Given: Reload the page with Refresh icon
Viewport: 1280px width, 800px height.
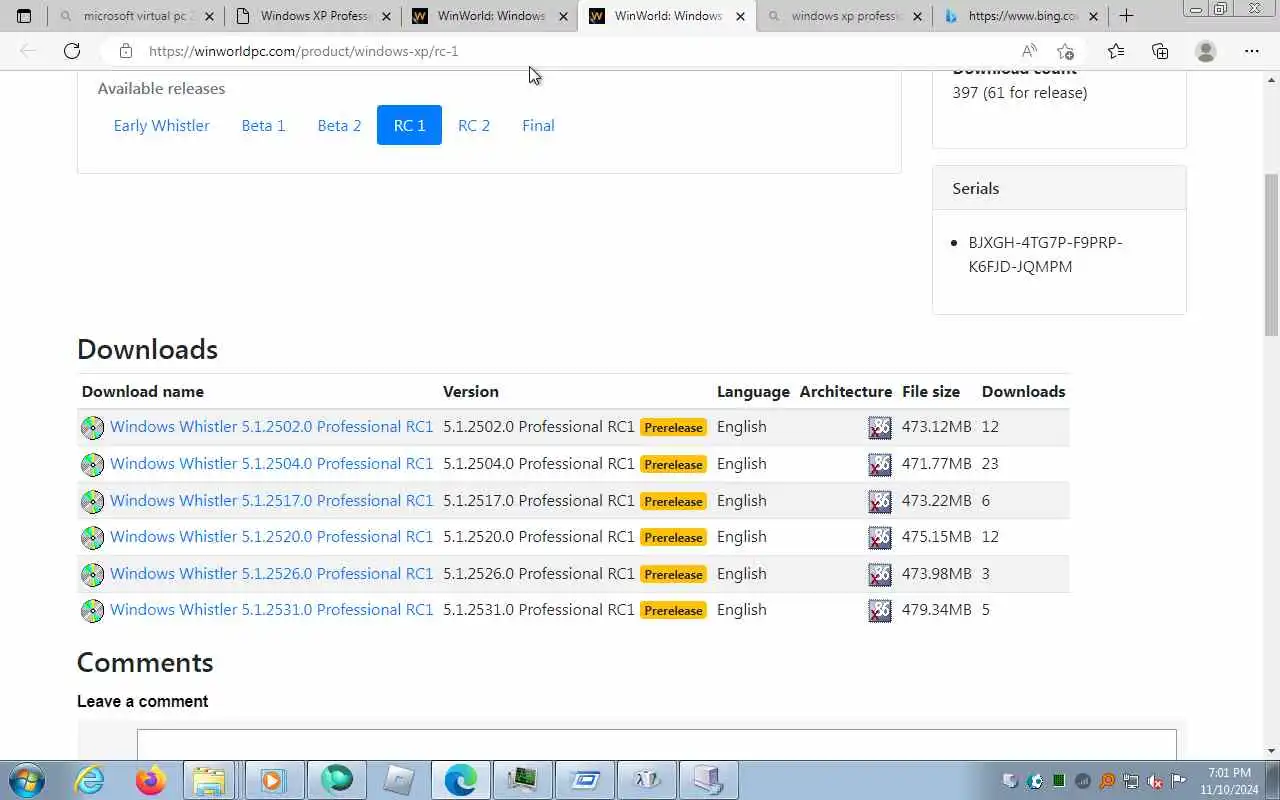Looking at the screenshot, I should (x=72, y=51).
